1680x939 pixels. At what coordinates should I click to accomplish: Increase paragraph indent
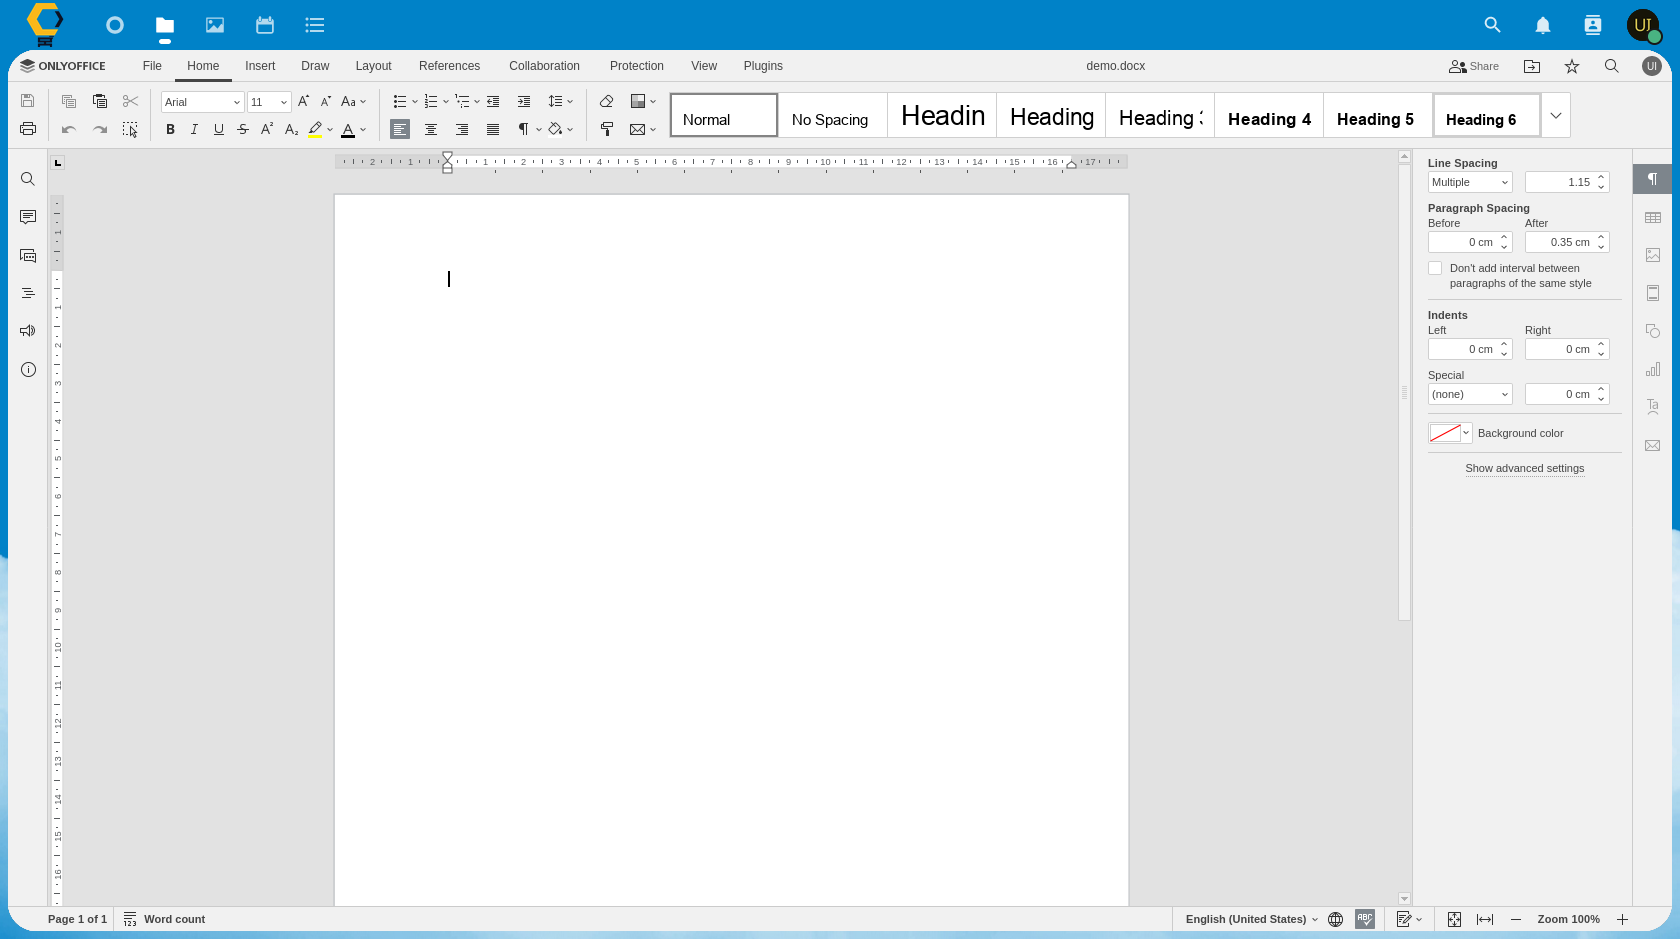[x=524, y=101]
